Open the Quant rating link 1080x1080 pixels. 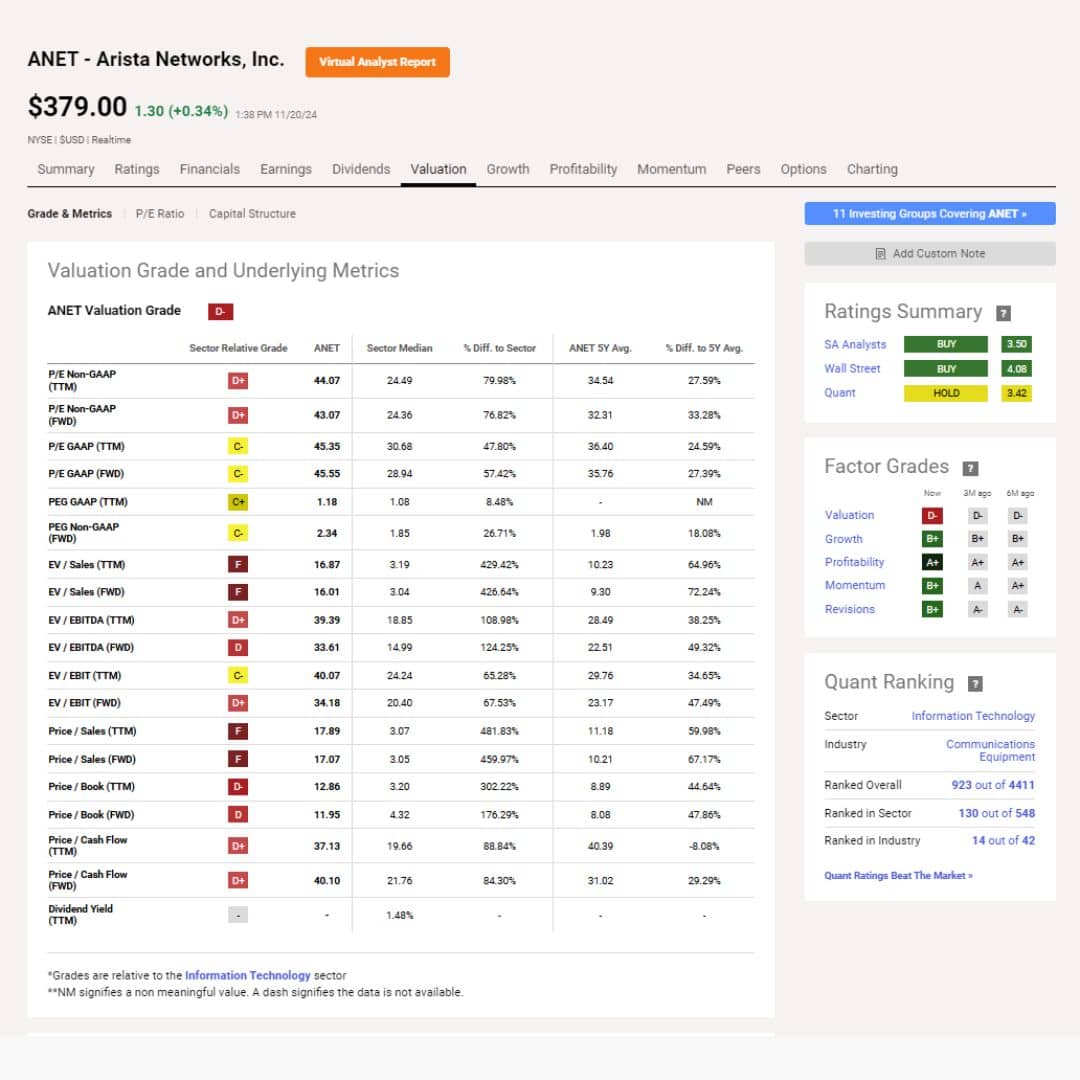click(x=840, y=393)
